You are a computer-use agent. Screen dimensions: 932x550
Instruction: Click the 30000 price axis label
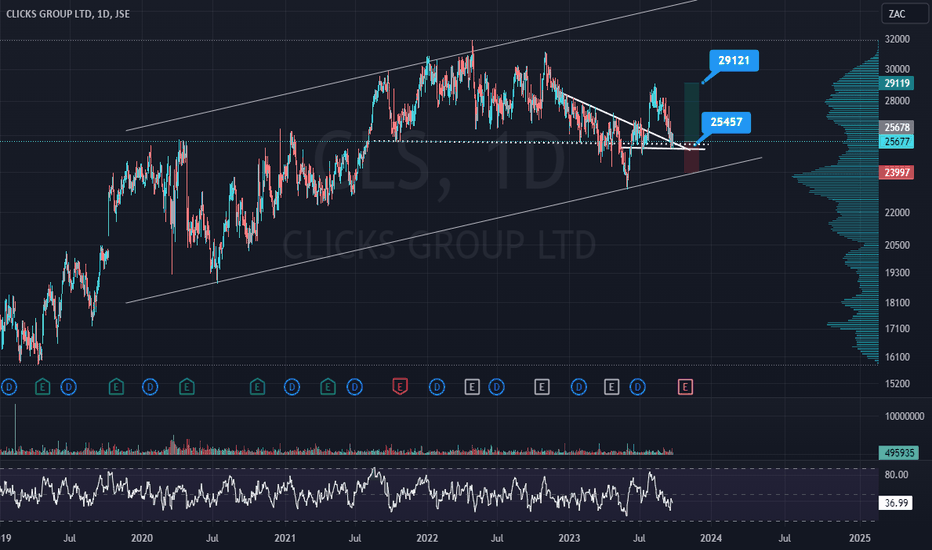[x=897, y=70]
